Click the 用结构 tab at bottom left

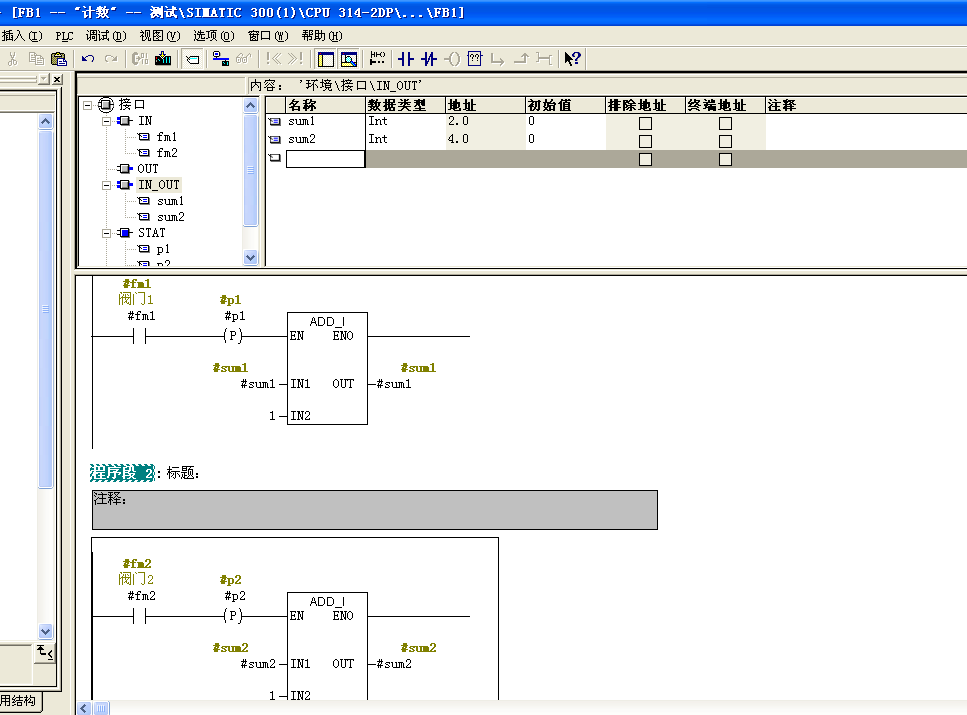[x=19, y=701]
